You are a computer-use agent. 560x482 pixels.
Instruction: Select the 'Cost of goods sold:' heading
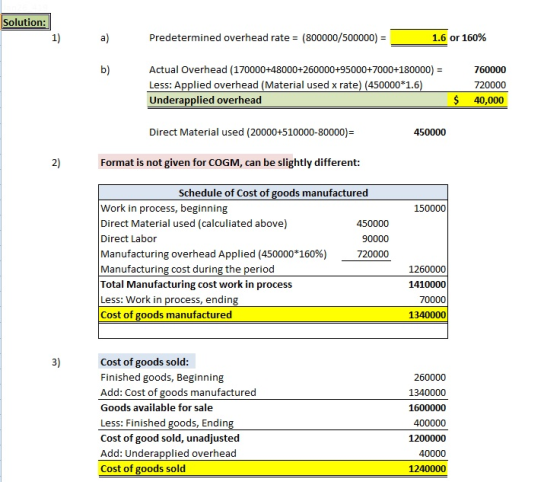pyautogui.click(x=145, y=362)
